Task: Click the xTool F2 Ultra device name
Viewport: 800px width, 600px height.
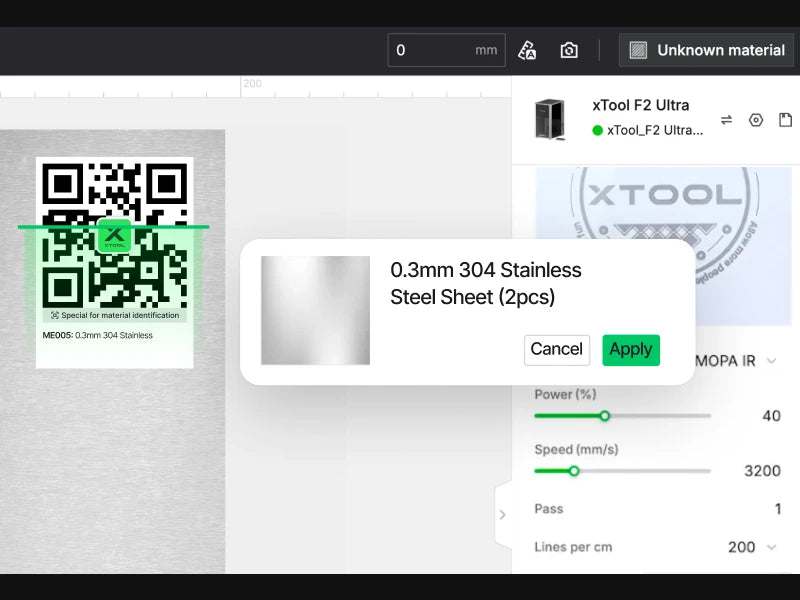Action: 641,105
